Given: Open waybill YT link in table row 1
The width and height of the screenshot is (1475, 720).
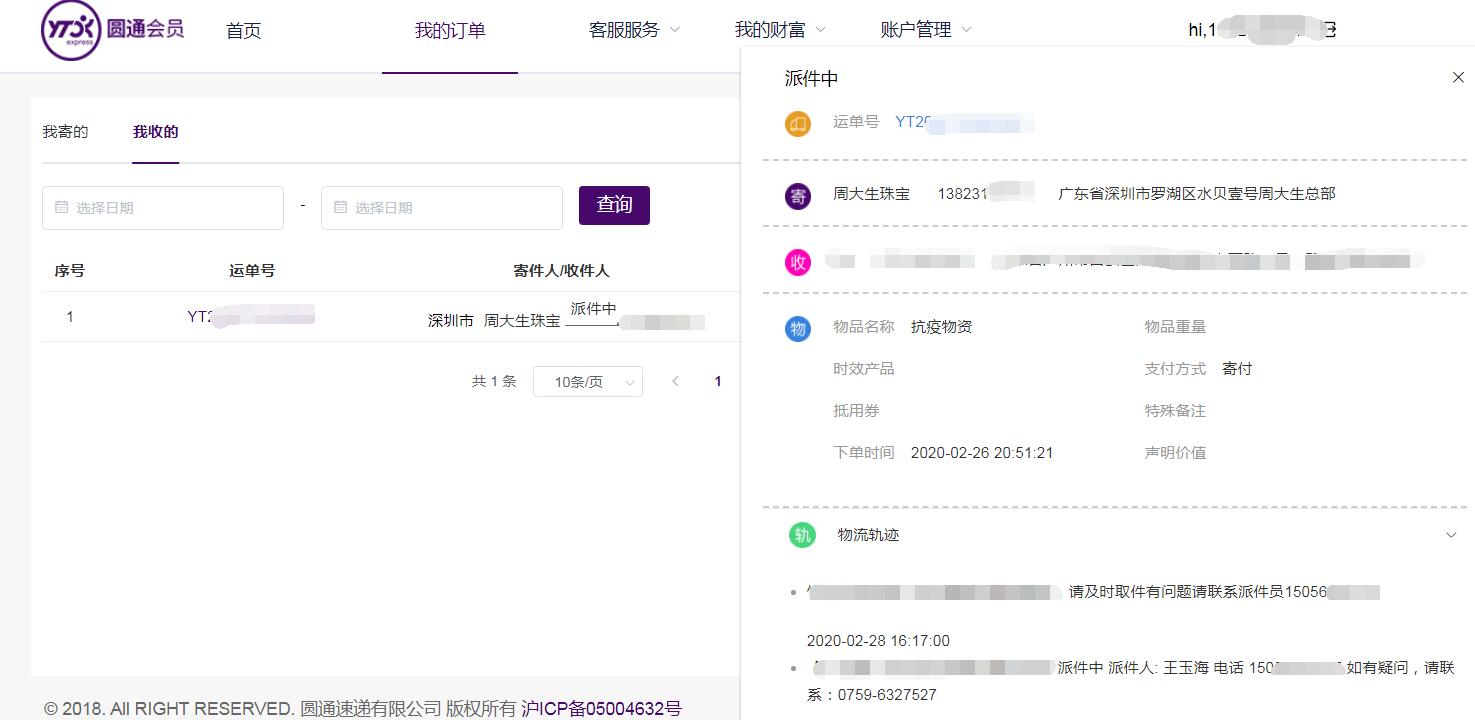Looking at the screenshot, I should [x=251, y=317].
